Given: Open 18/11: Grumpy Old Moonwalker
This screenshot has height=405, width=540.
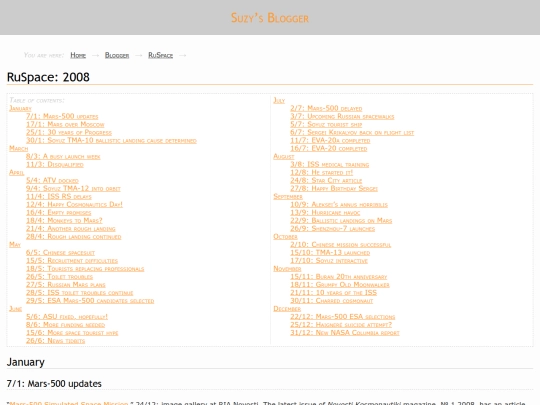Looking at the screenshot, I should (x=340, y=284).
